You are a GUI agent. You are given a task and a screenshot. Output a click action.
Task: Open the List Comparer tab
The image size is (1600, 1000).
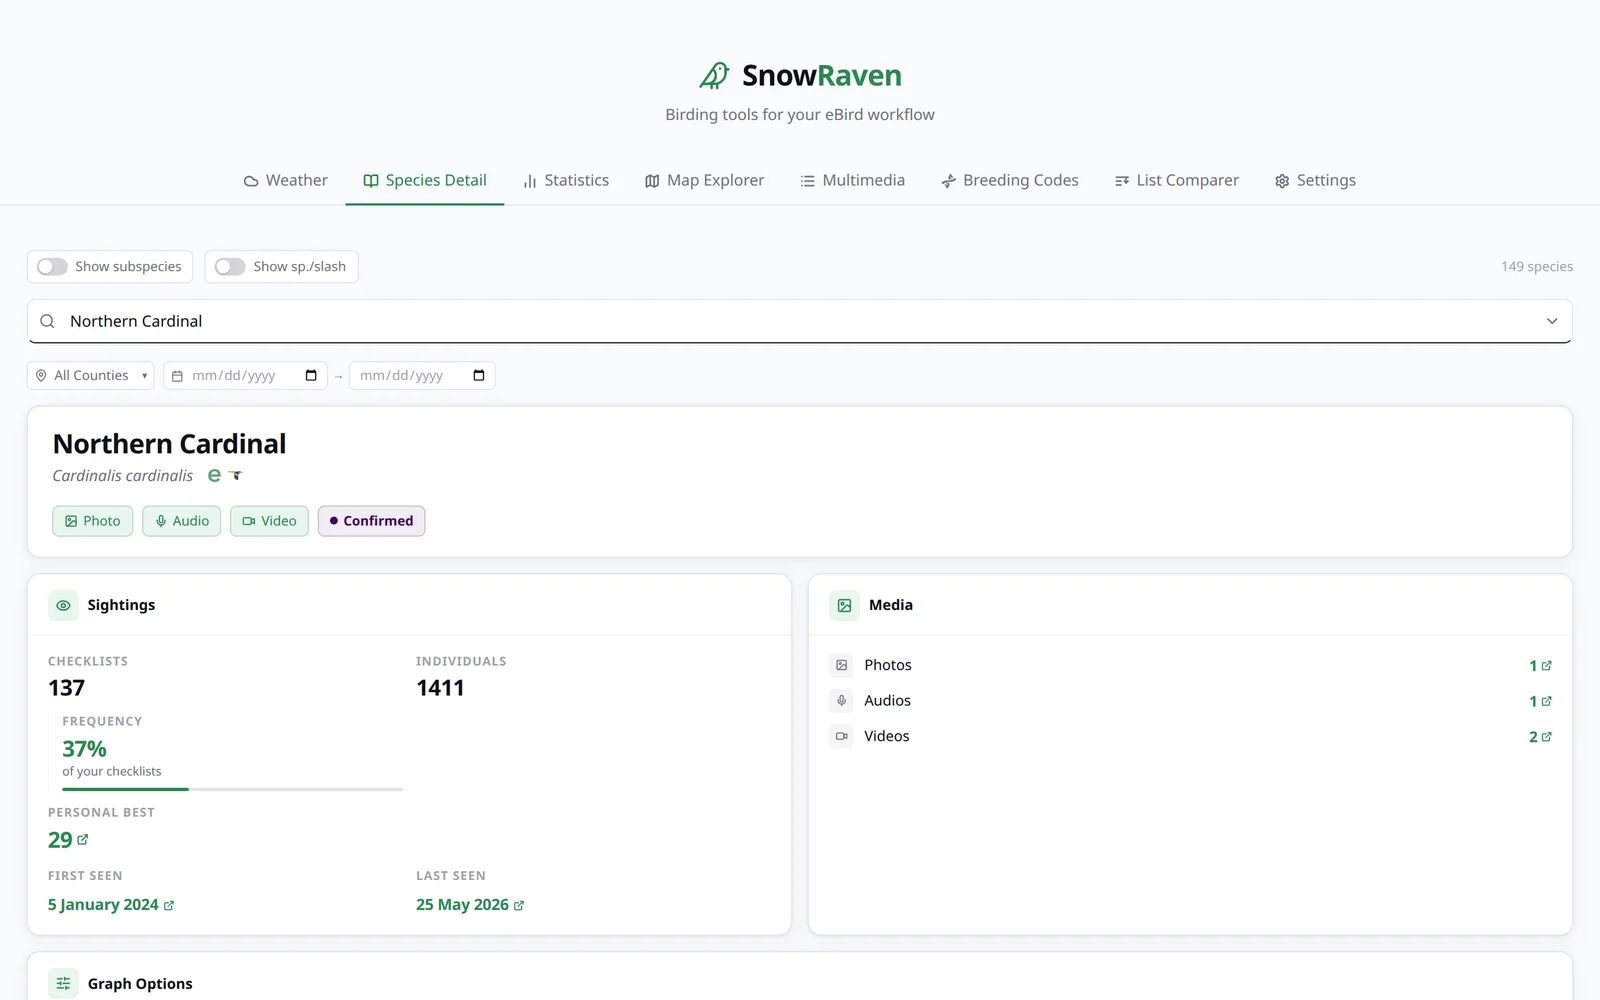tap(1177, 180)
